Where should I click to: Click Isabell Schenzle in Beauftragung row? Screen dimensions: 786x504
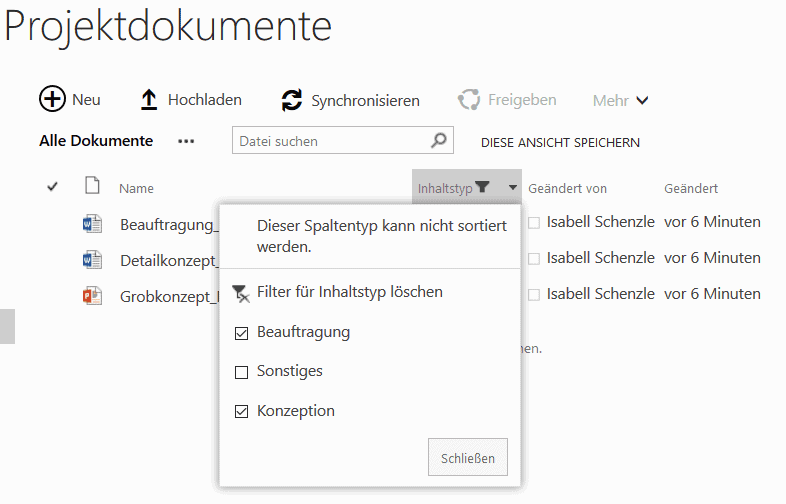coord(601,222)
